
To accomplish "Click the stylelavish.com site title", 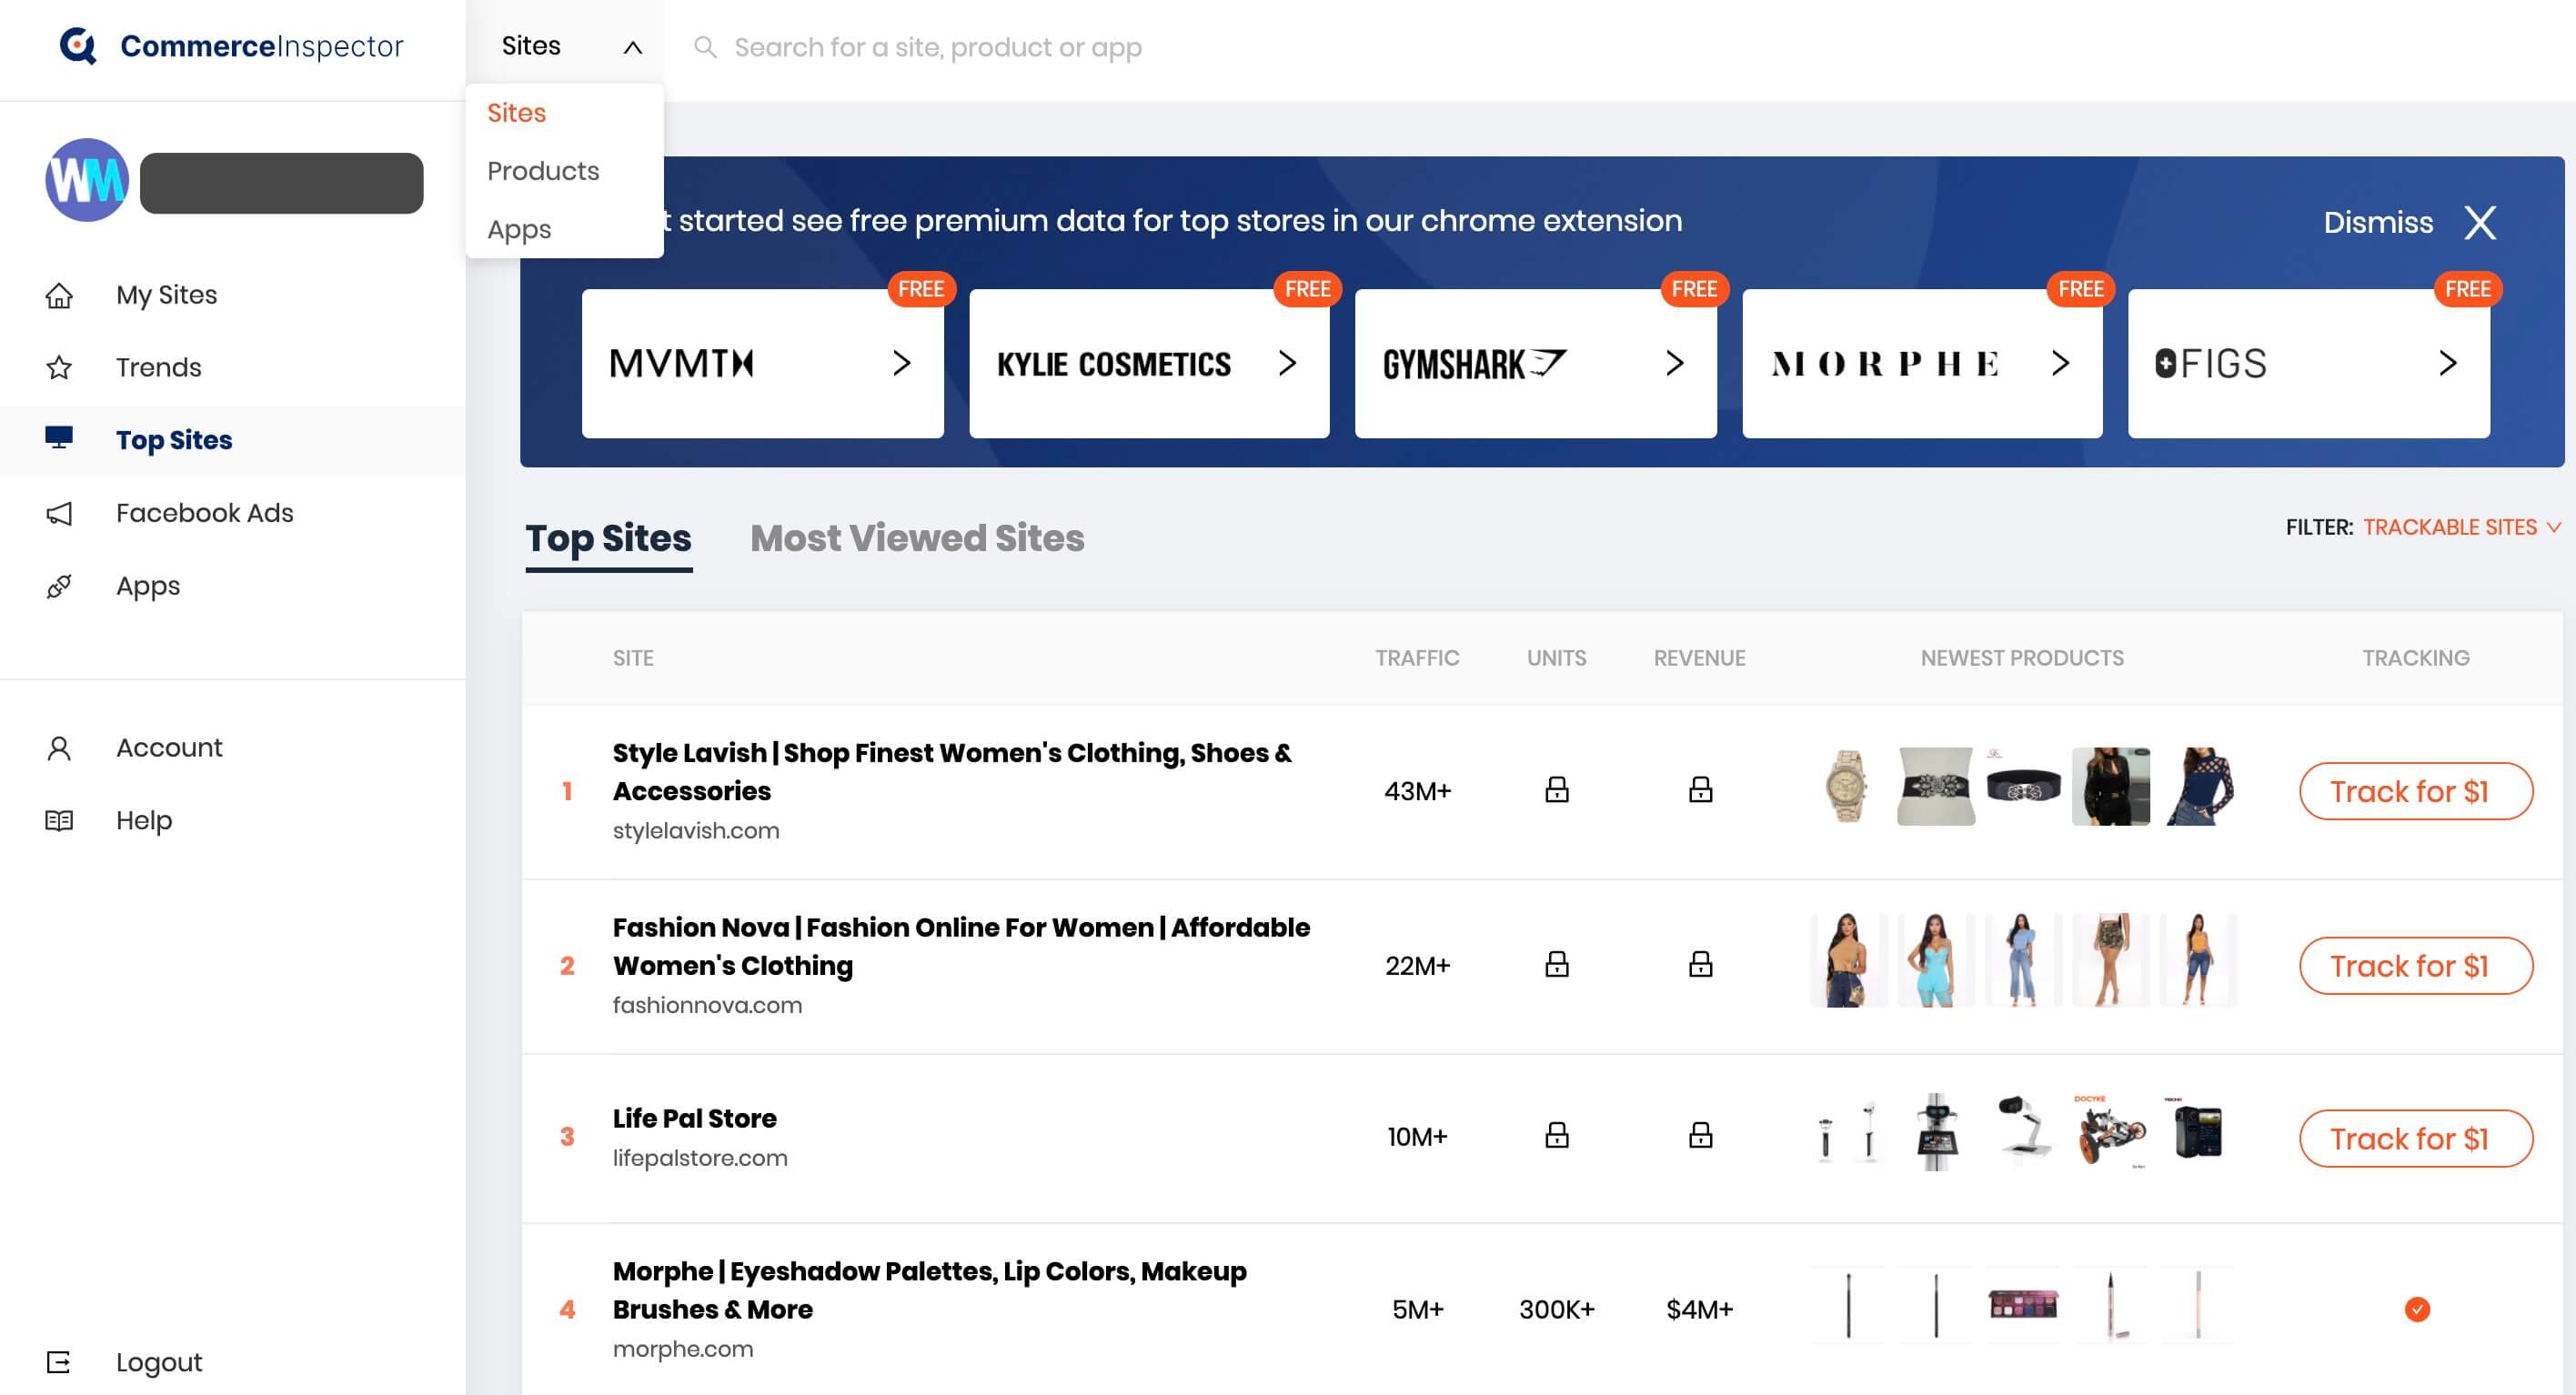I will tap(951, 771).
